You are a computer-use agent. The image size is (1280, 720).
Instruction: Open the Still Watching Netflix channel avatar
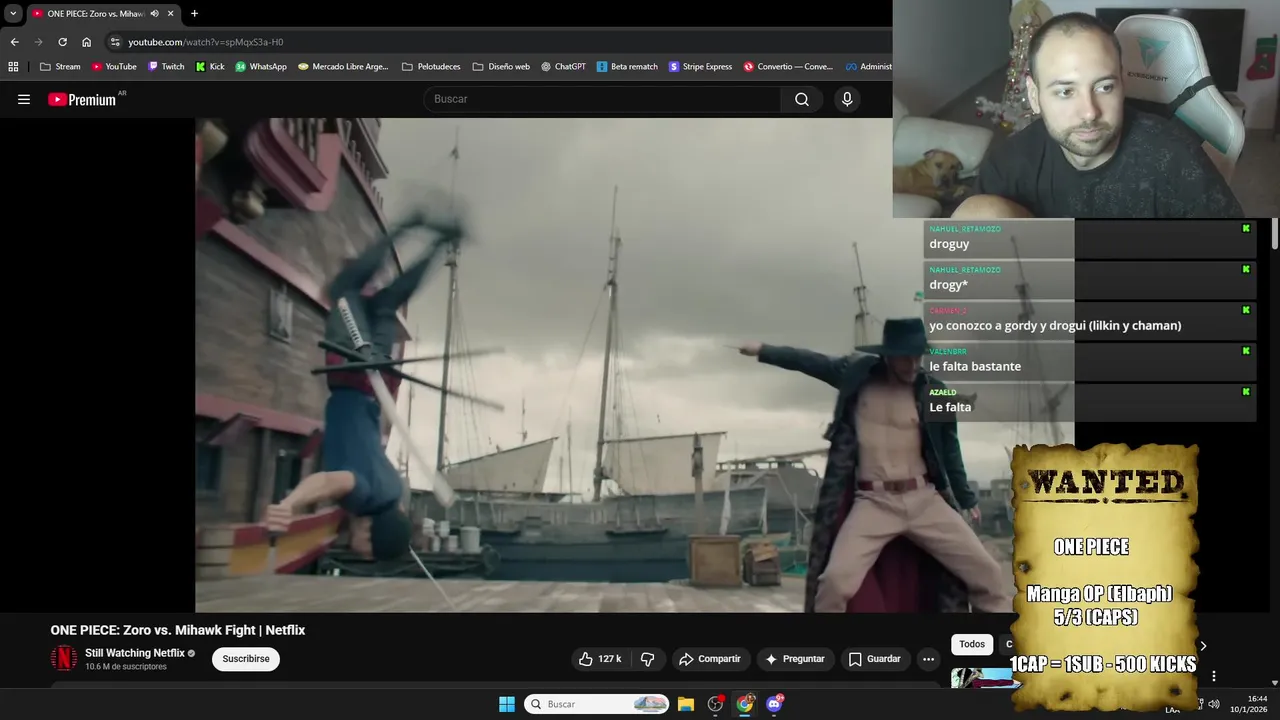coord(64,658)
